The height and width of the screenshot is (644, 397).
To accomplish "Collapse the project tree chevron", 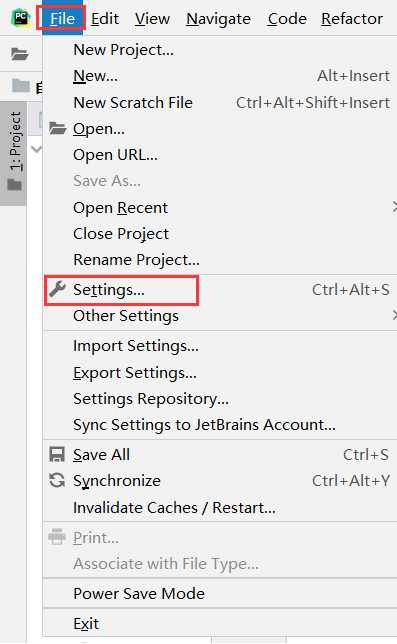I will [36, 149].
